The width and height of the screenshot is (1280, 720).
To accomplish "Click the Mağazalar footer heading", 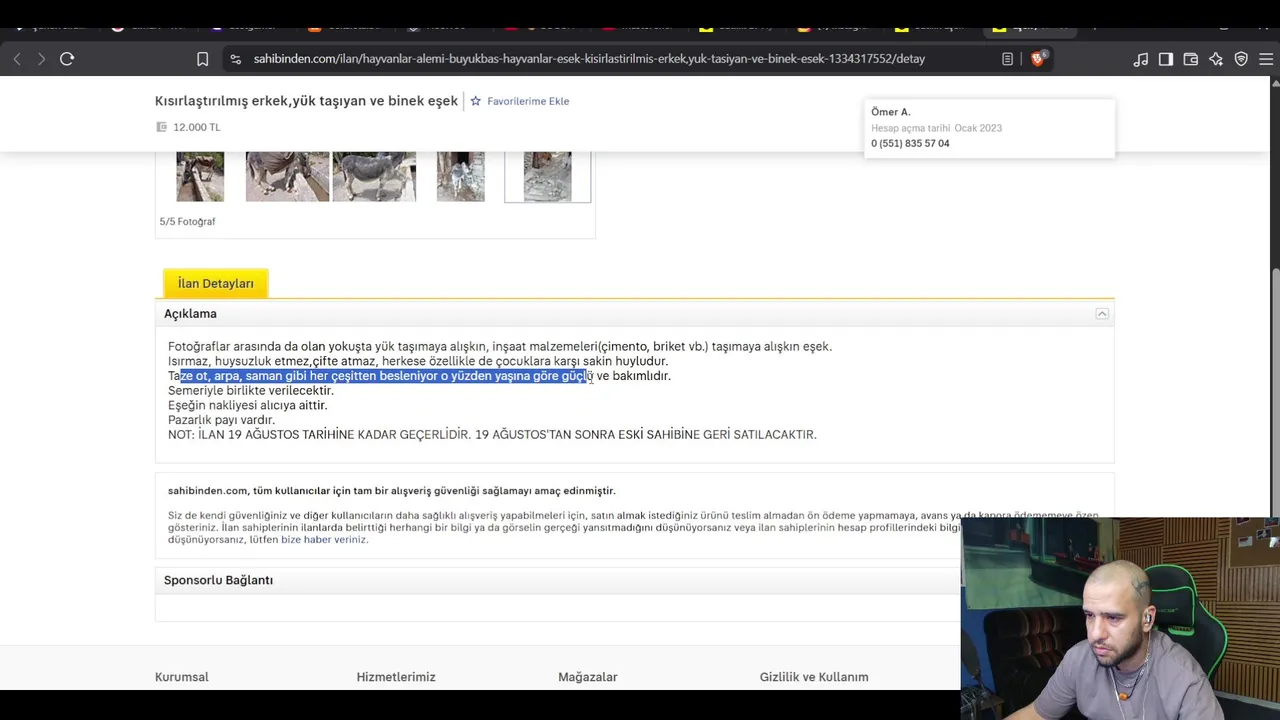I will point(588,677).
